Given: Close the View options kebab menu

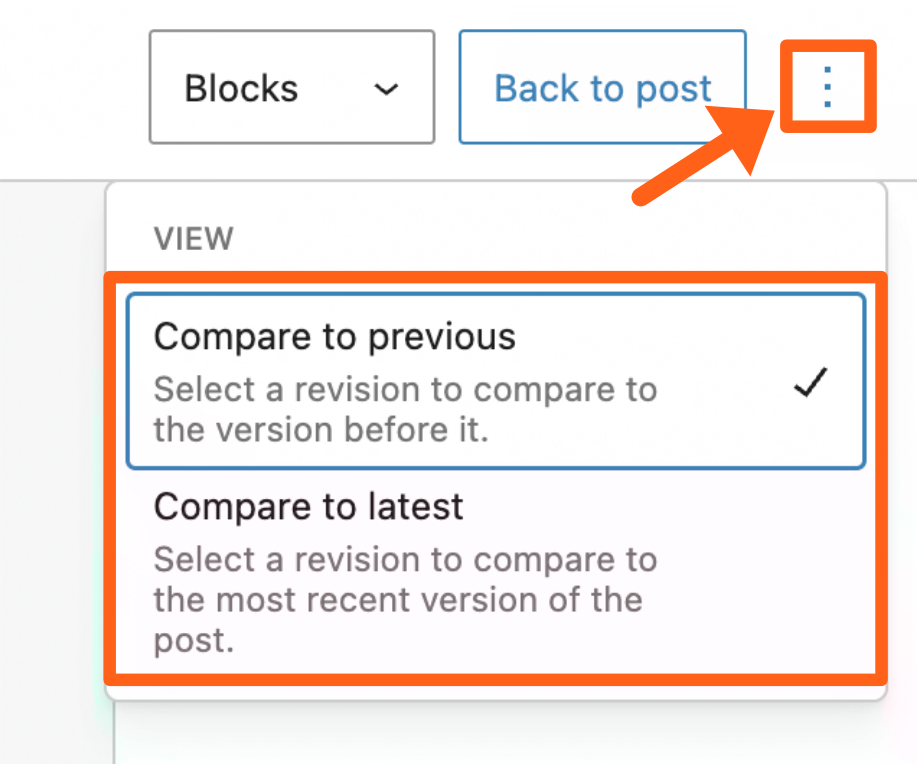Looking at the screenshot, I should pos(827,88).
